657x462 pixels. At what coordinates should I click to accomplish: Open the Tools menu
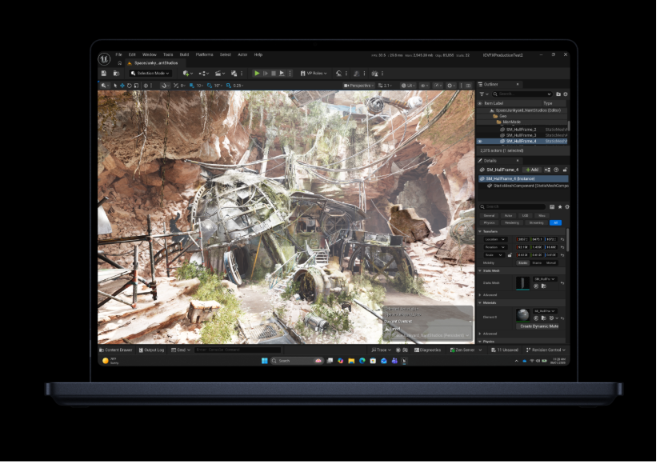click(168, 54)
